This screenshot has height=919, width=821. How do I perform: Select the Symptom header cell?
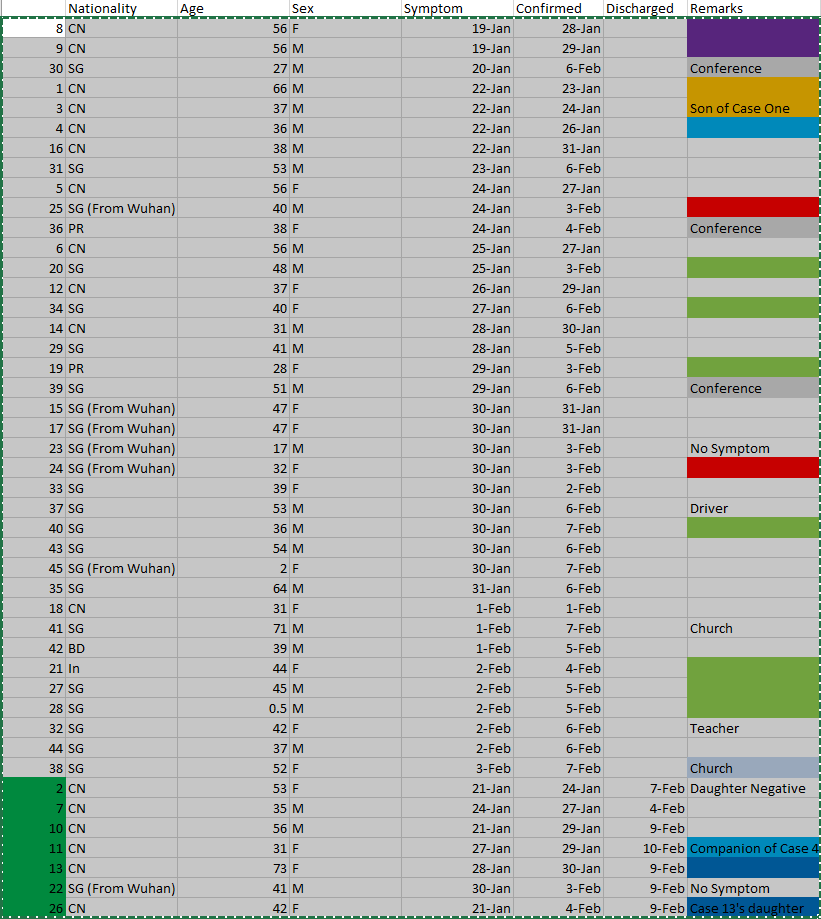(x=457, y=8)
